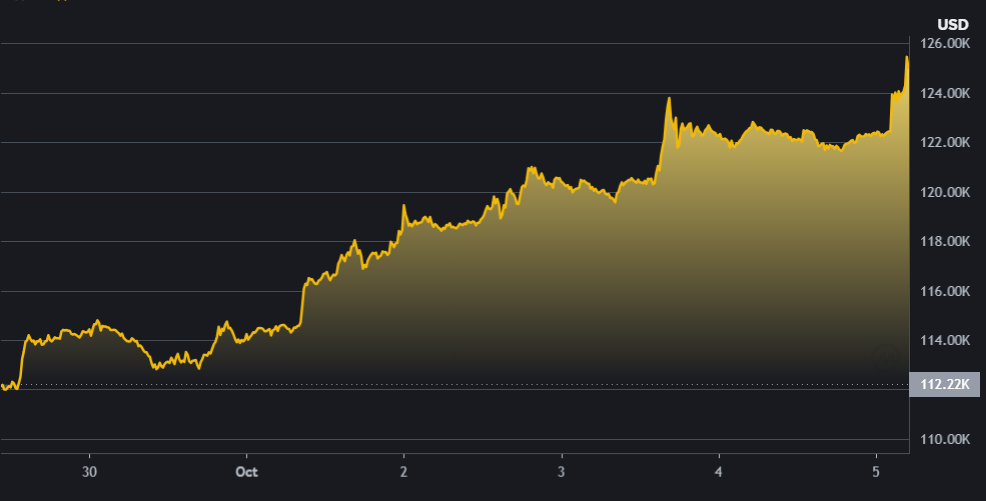Click the 114.00K price axis label

pyautogui.click(x=944, y=341)
